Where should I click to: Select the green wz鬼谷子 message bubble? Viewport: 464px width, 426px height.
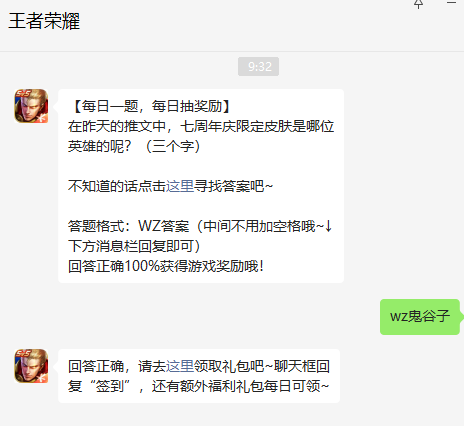[420, 317]
